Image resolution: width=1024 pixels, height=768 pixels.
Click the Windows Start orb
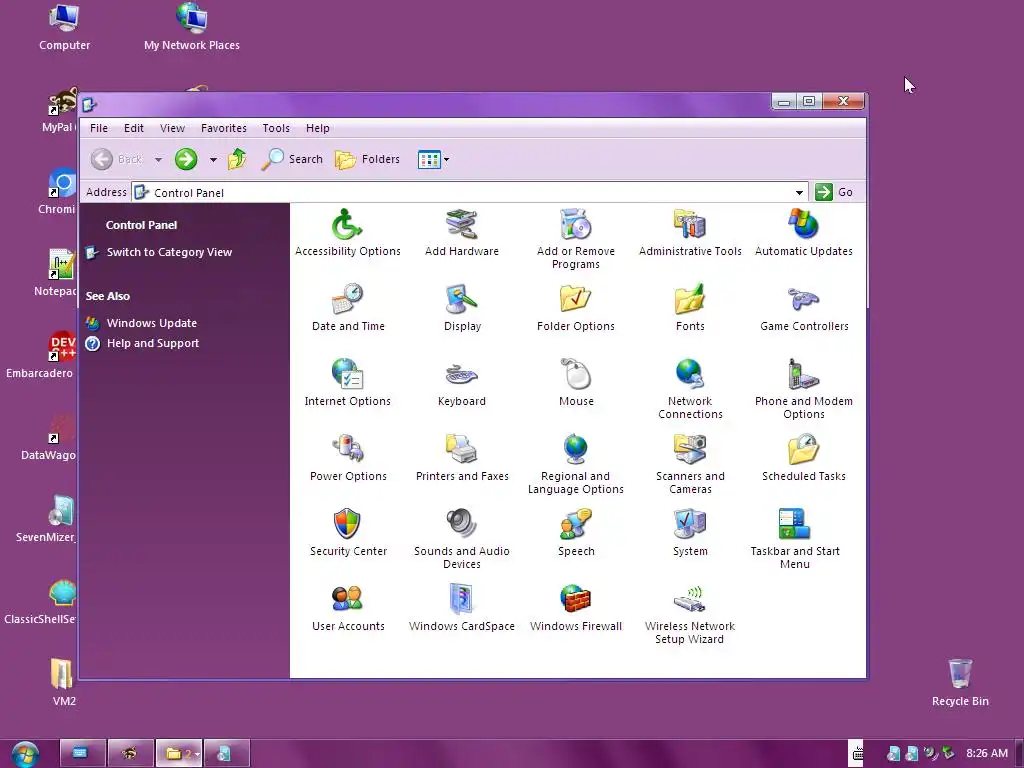pos(25,754)
